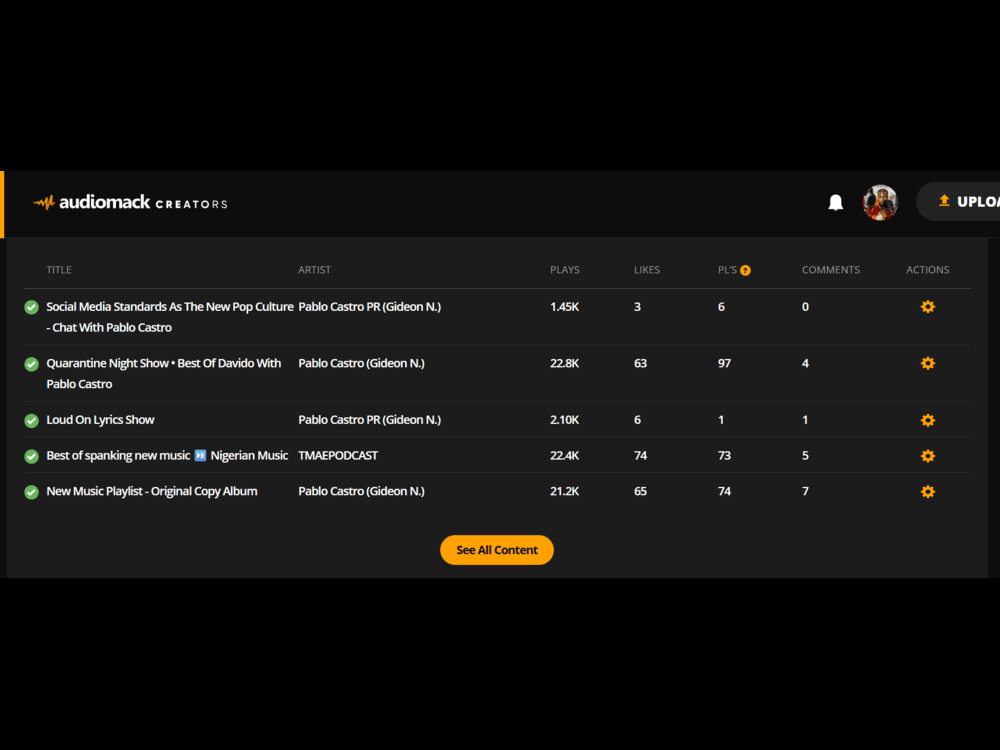Image resolution: width=1000 pixels, height=750 pixels.
Task: Open 'Best of spanking new music' title
Action: (x=167, y=455)
